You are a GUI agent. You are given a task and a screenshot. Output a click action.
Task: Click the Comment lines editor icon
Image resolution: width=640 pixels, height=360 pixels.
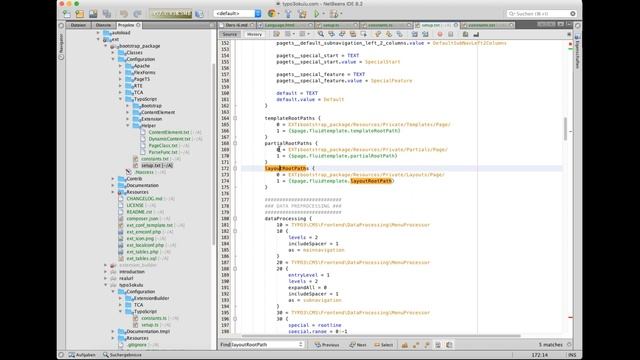coord(465,34)
